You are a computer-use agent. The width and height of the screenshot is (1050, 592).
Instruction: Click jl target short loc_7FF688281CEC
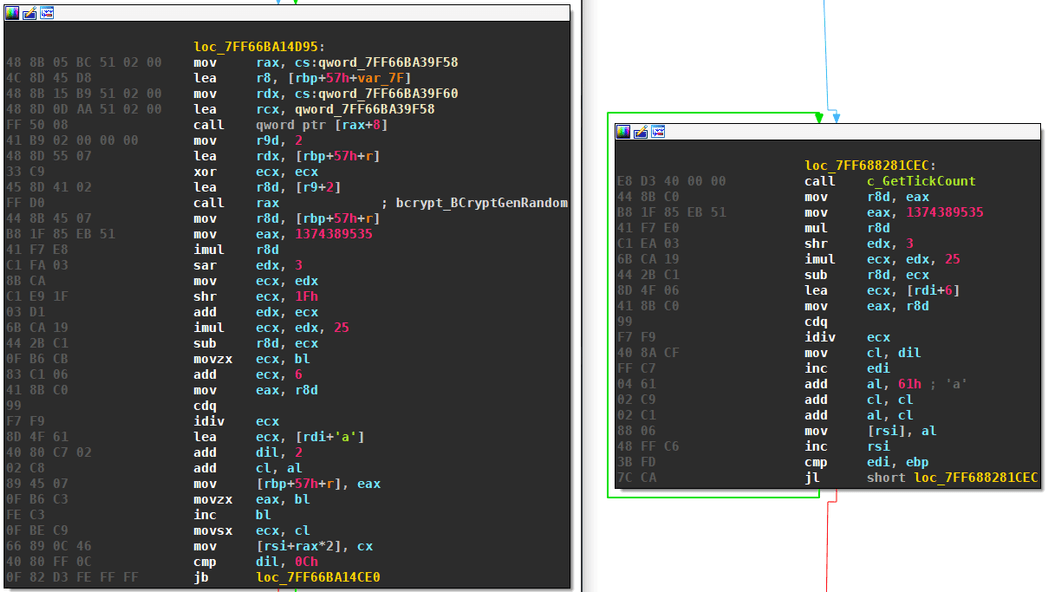[x=952, y=477]
